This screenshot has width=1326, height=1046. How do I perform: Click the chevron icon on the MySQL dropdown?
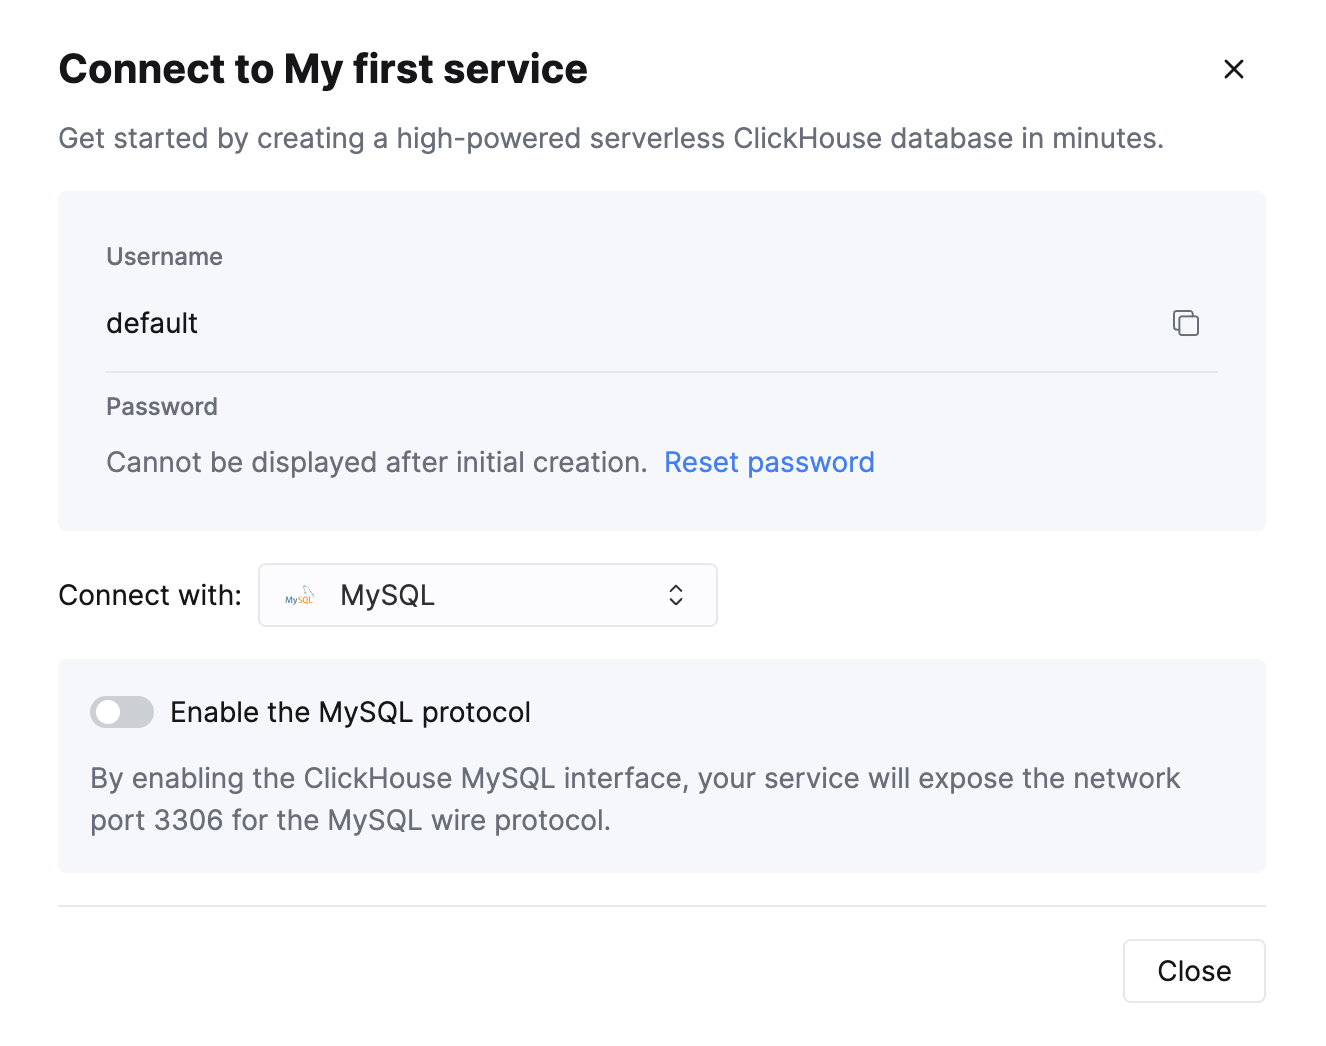[676, 595]
